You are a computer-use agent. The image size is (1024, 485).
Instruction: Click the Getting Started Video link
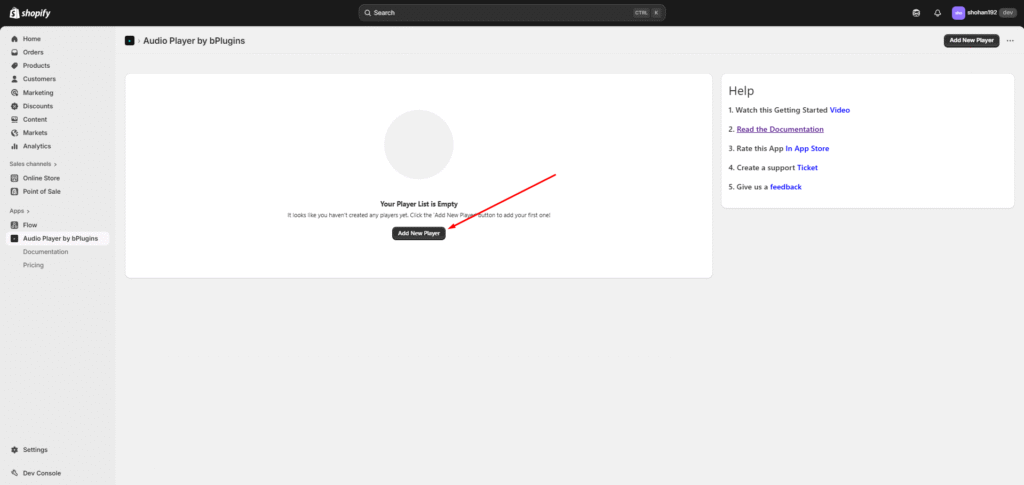(x=839, y=110)
